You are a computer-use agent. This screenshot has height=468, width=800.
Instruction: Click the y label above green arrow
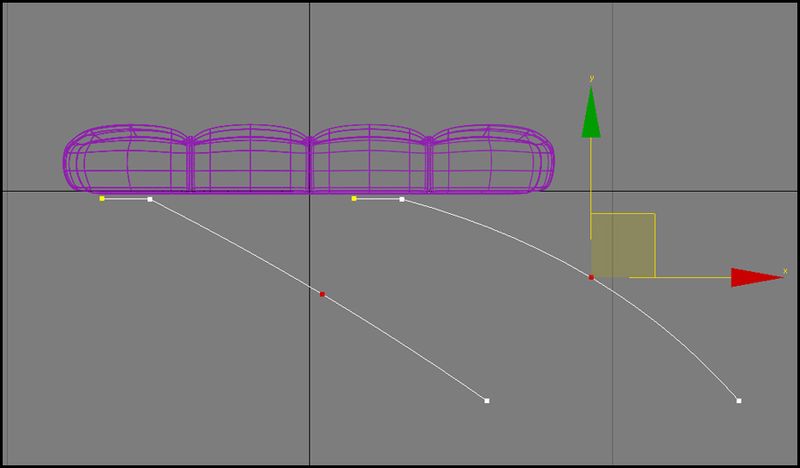pyautogui.click(x=592, y=76)
